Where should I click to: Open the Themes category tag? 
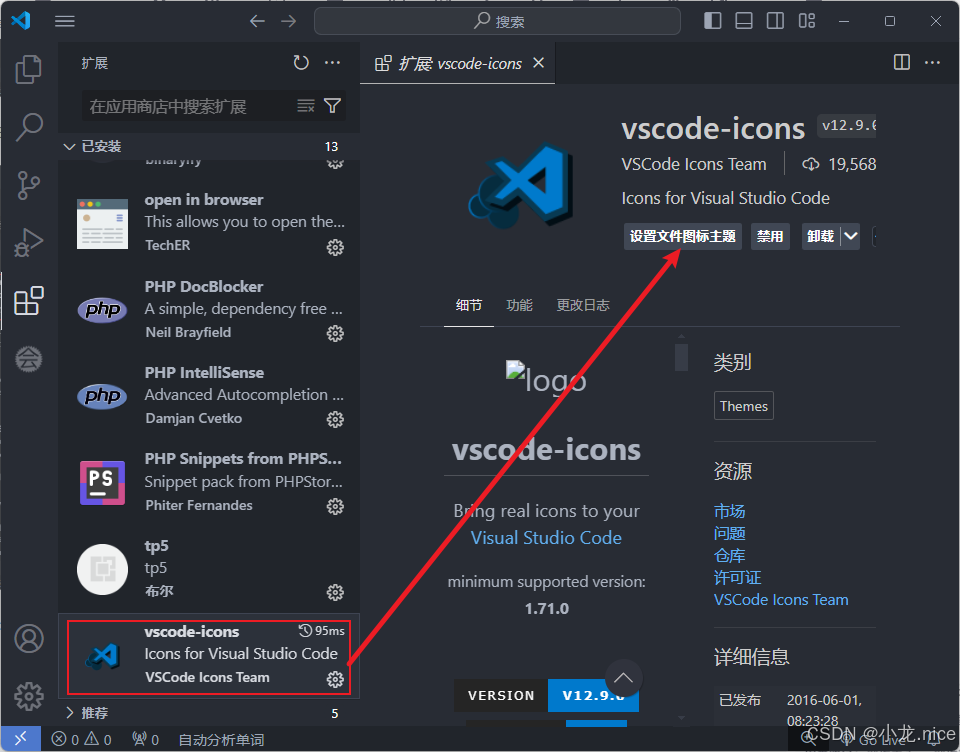point(743,406)
